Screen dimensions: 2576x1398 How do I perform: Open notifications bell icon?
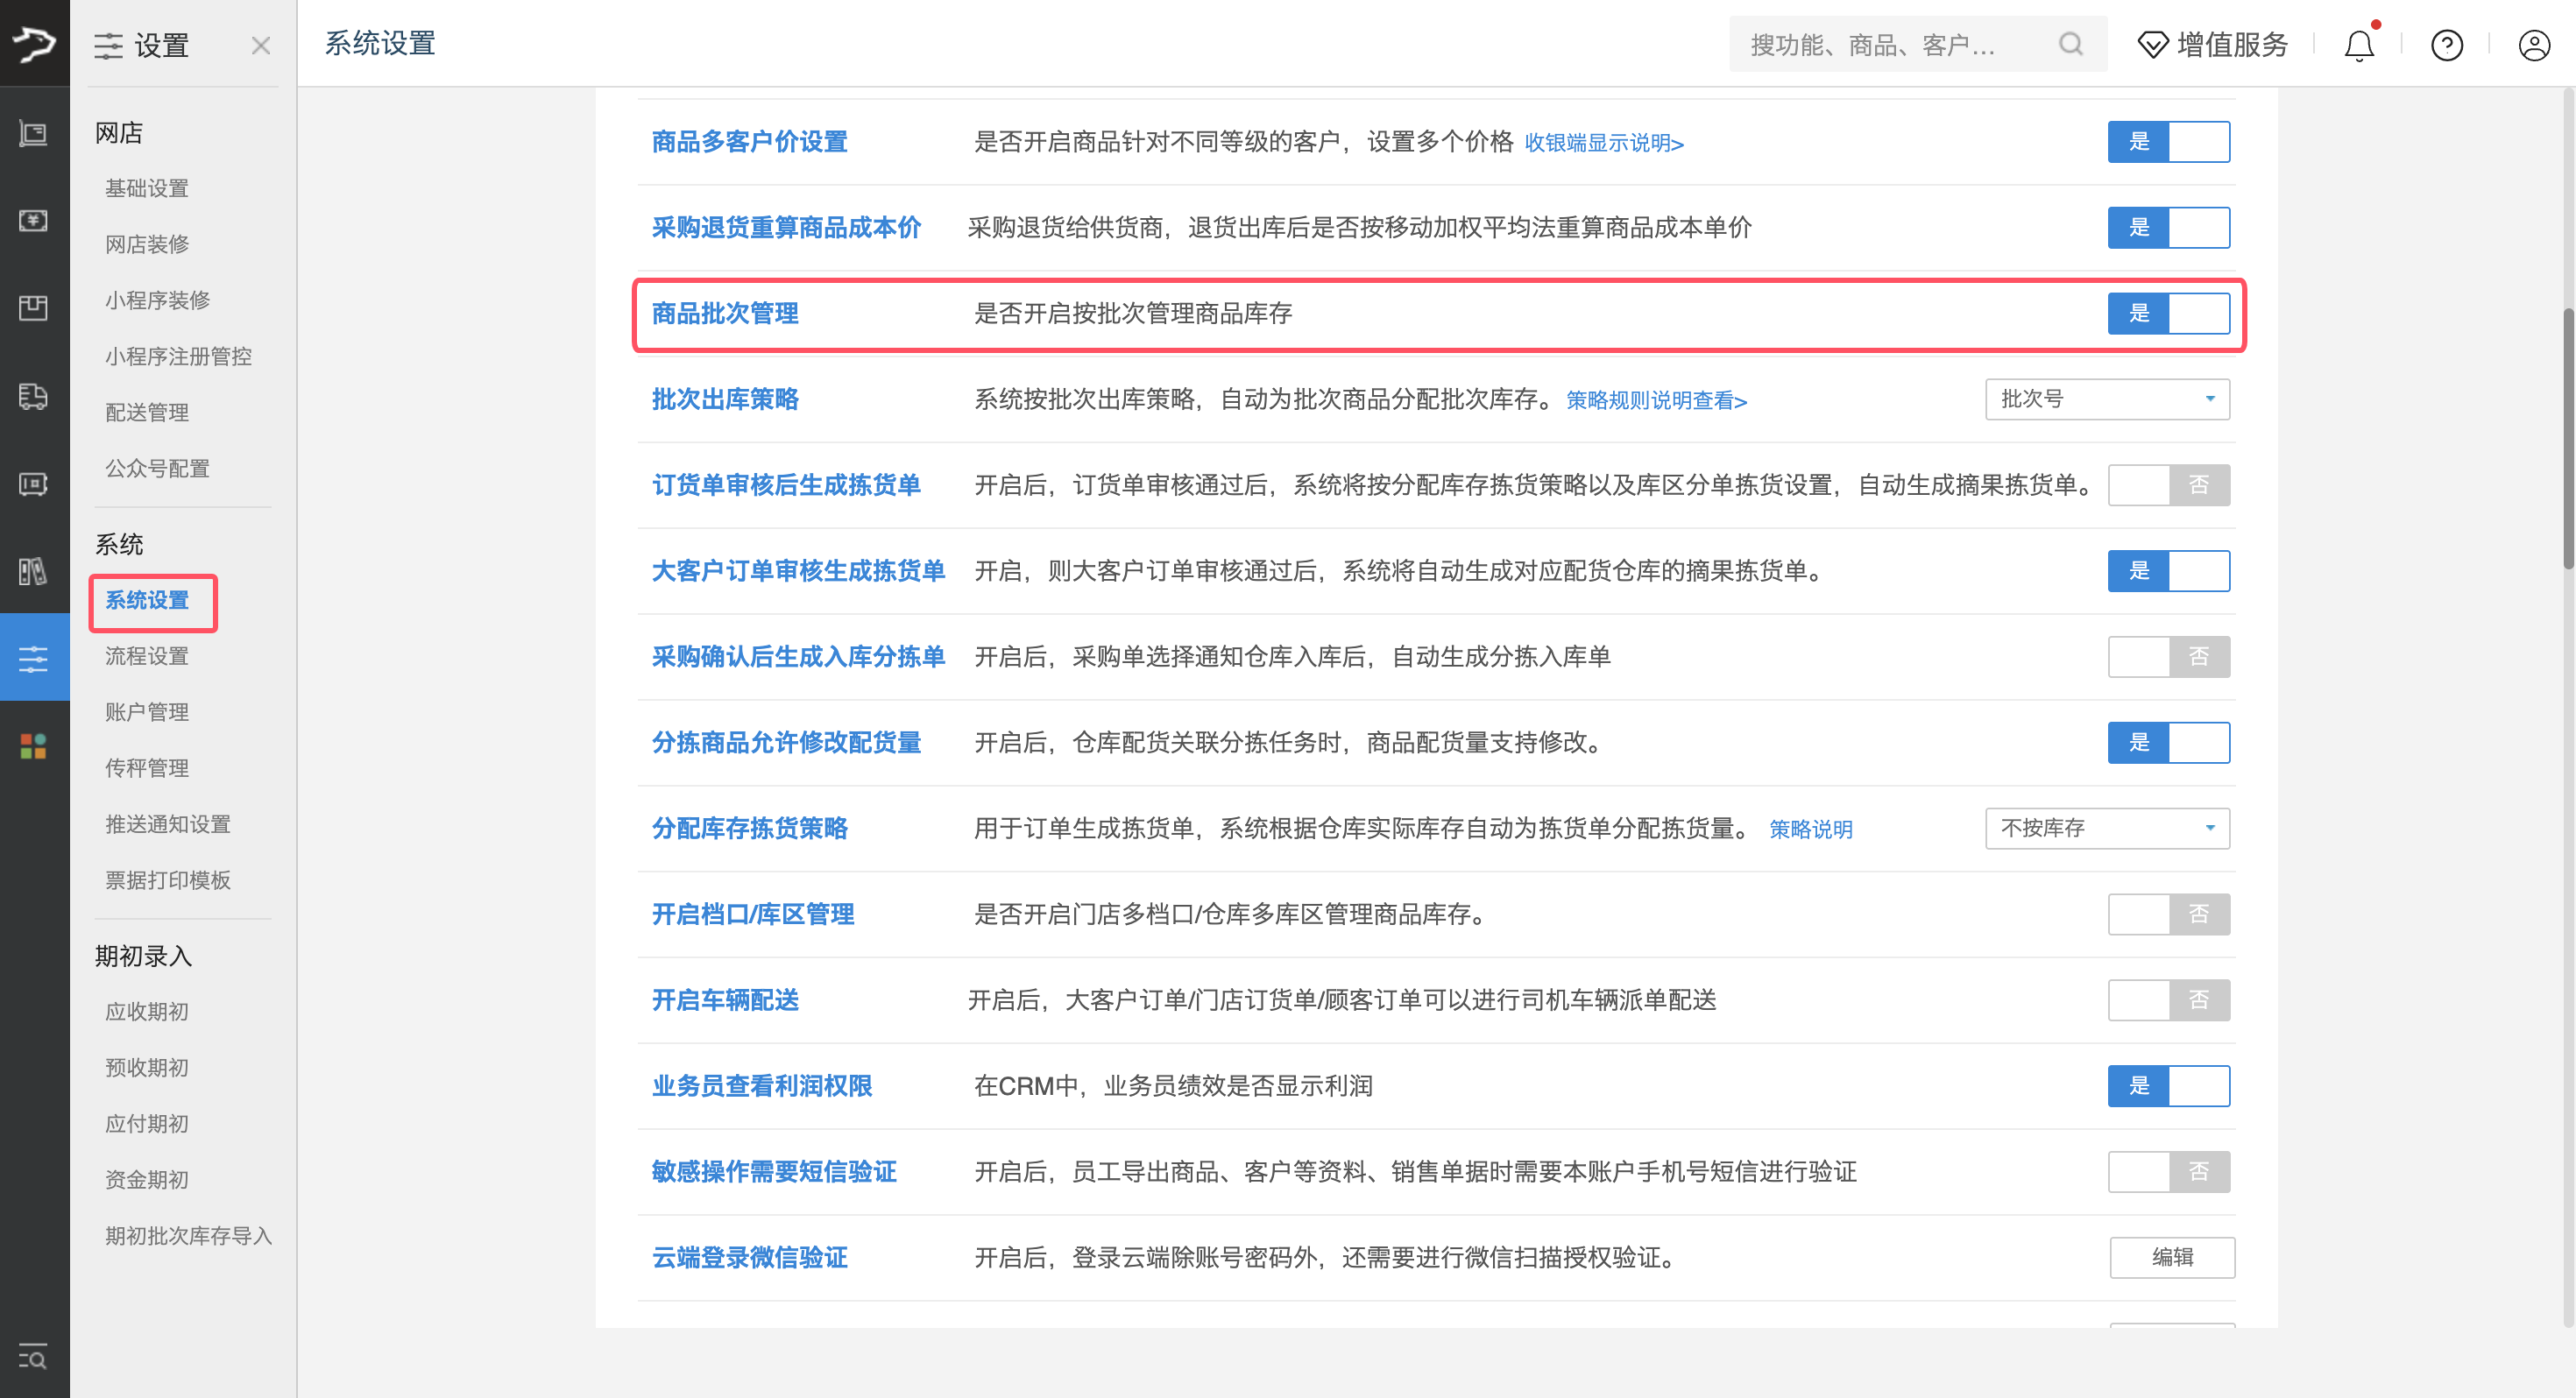tap(2360, 45)
